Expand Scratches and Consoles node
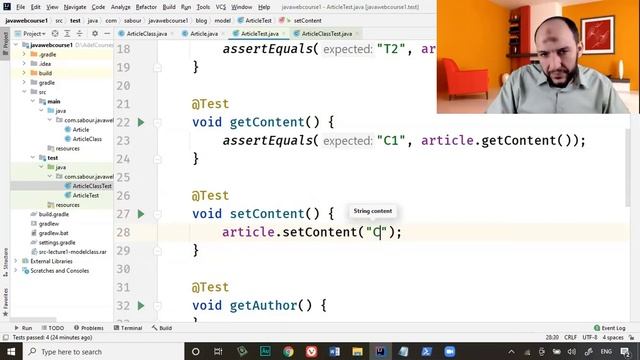 (x=16, y=271)
